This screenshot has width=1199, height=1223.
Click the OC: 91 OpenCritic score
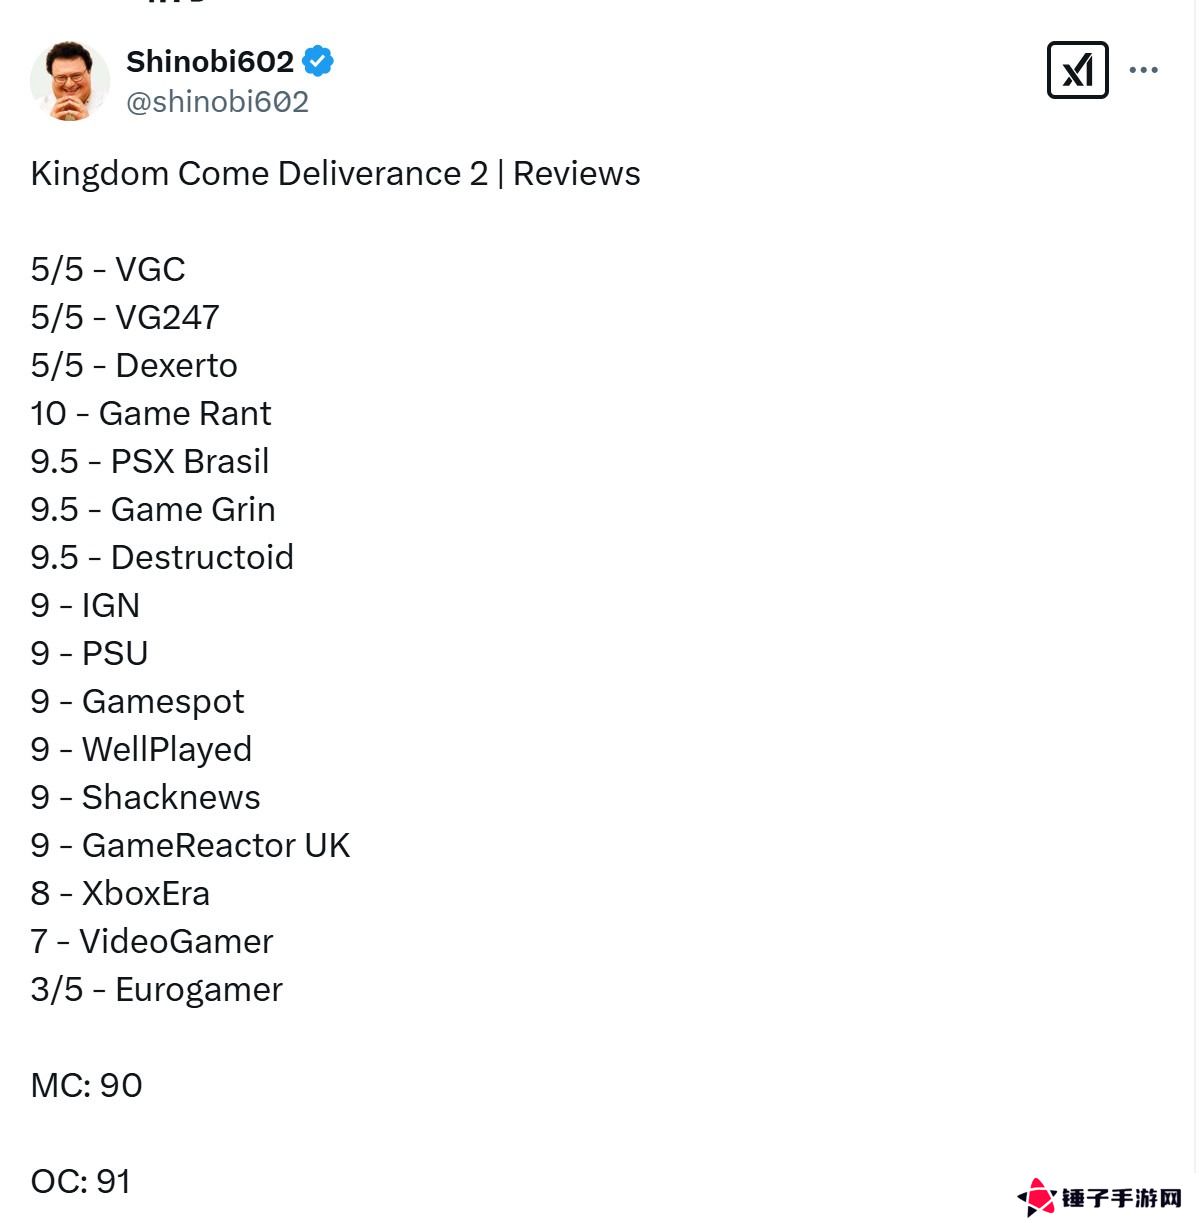81,1182
